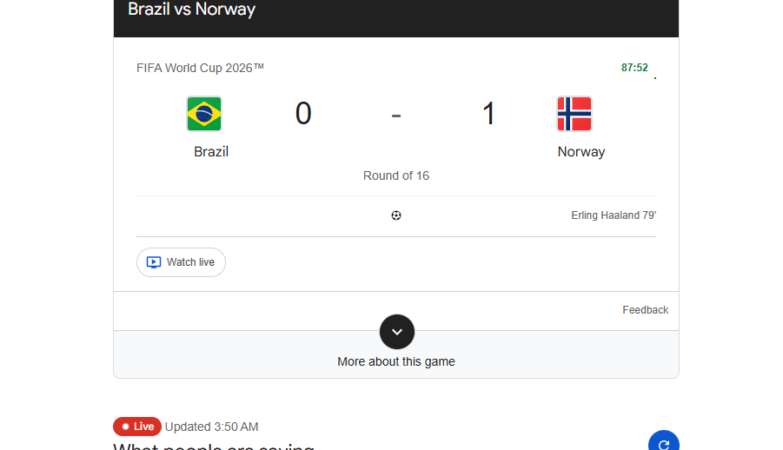Viewport: 783px width, 450px height.
Task: Click Norway's score of 1
Action: [489, 113]
